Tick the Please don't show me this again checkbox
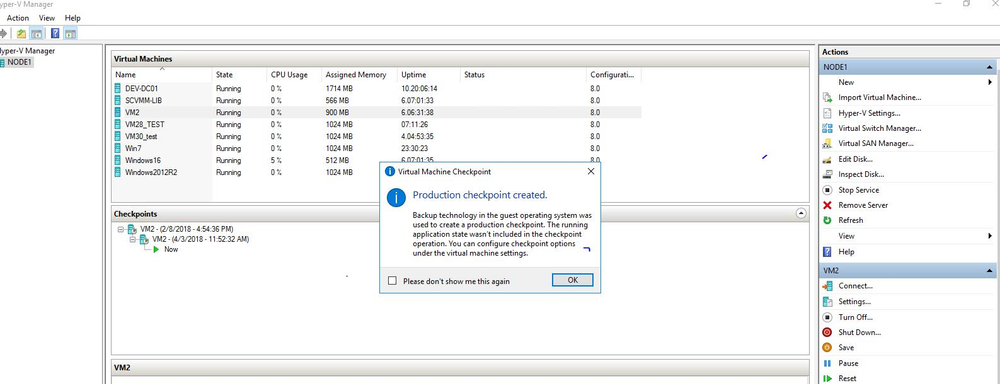The width and height of the screenshot is (1000, 384). [392, 281]
